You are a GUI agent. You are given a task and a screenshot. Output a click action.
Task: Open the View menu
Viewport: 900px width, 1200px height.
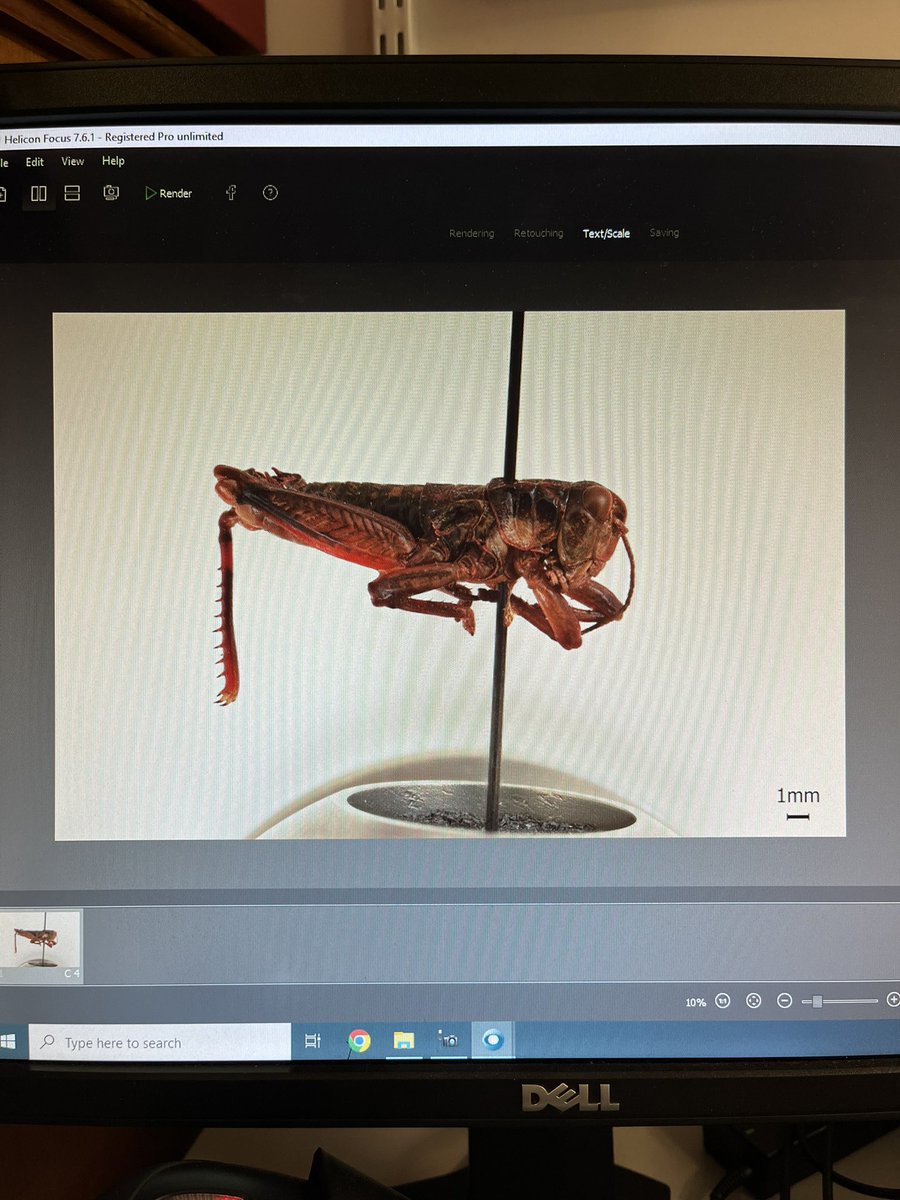72,161
